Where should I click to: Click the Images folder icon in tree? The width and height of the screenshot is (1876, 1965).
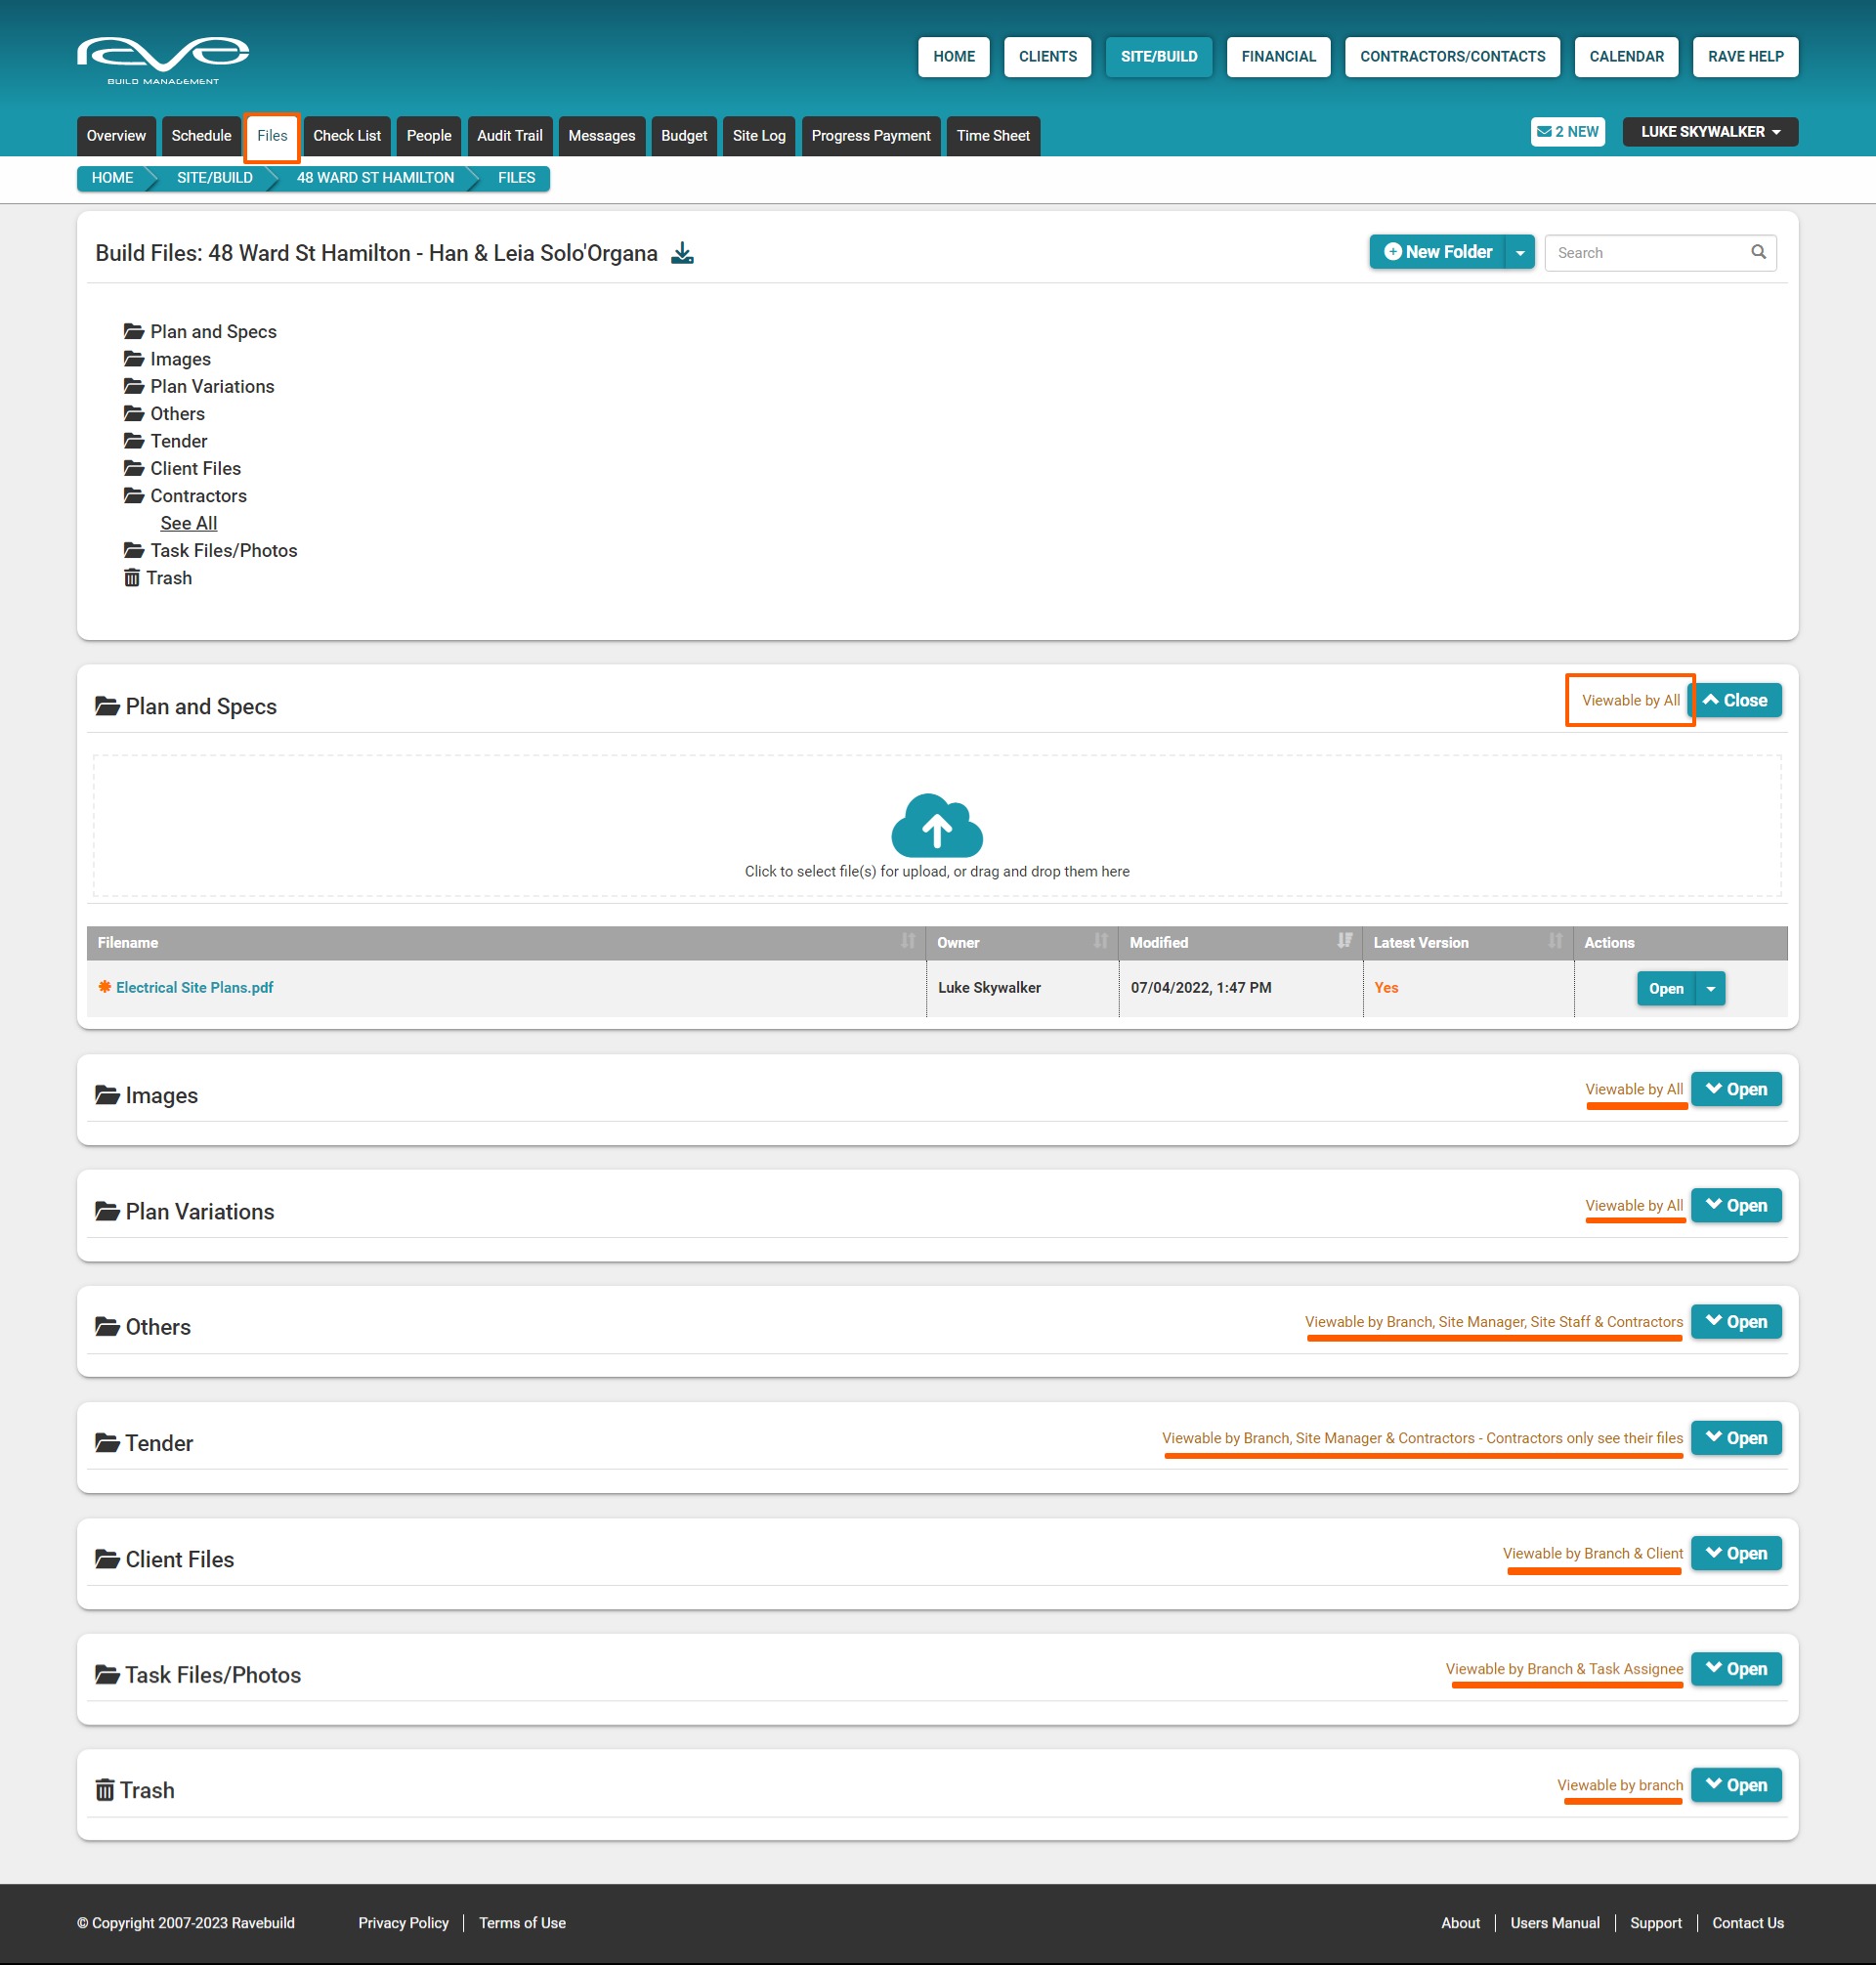tap(133, 359)
